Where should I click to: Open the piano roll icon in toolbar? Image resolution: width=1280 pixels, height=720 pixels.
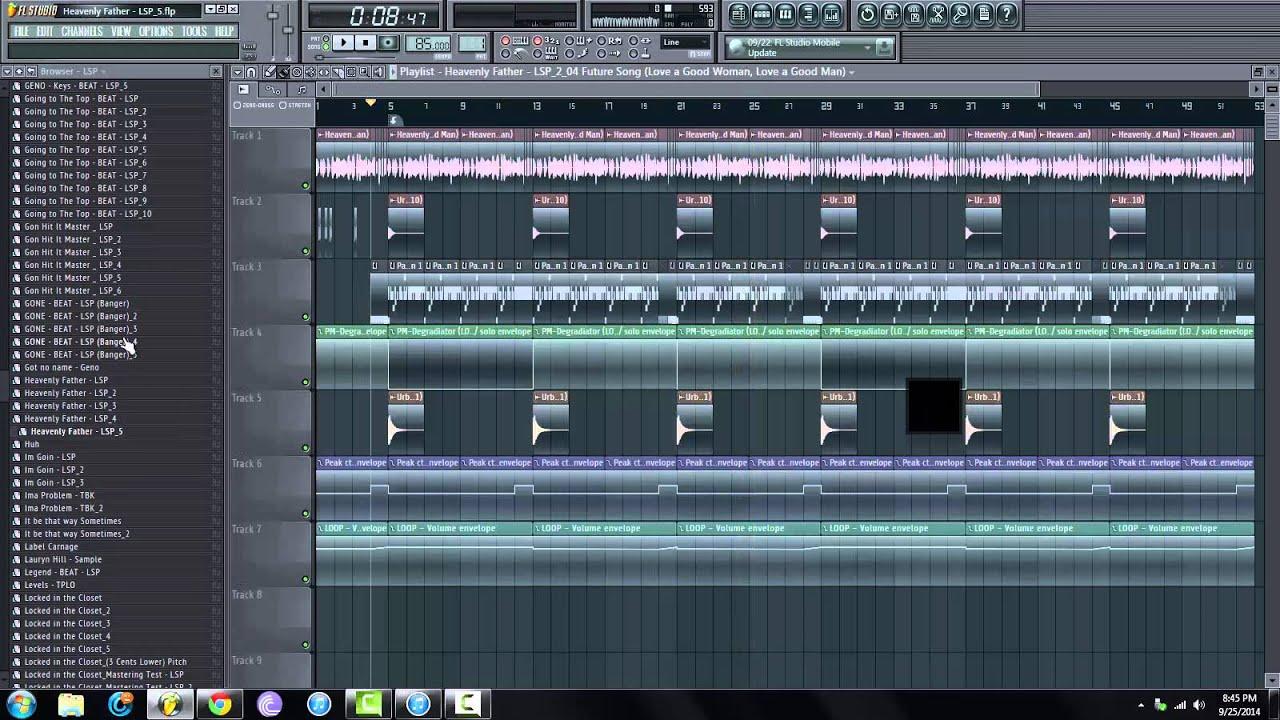coord(785,14)
